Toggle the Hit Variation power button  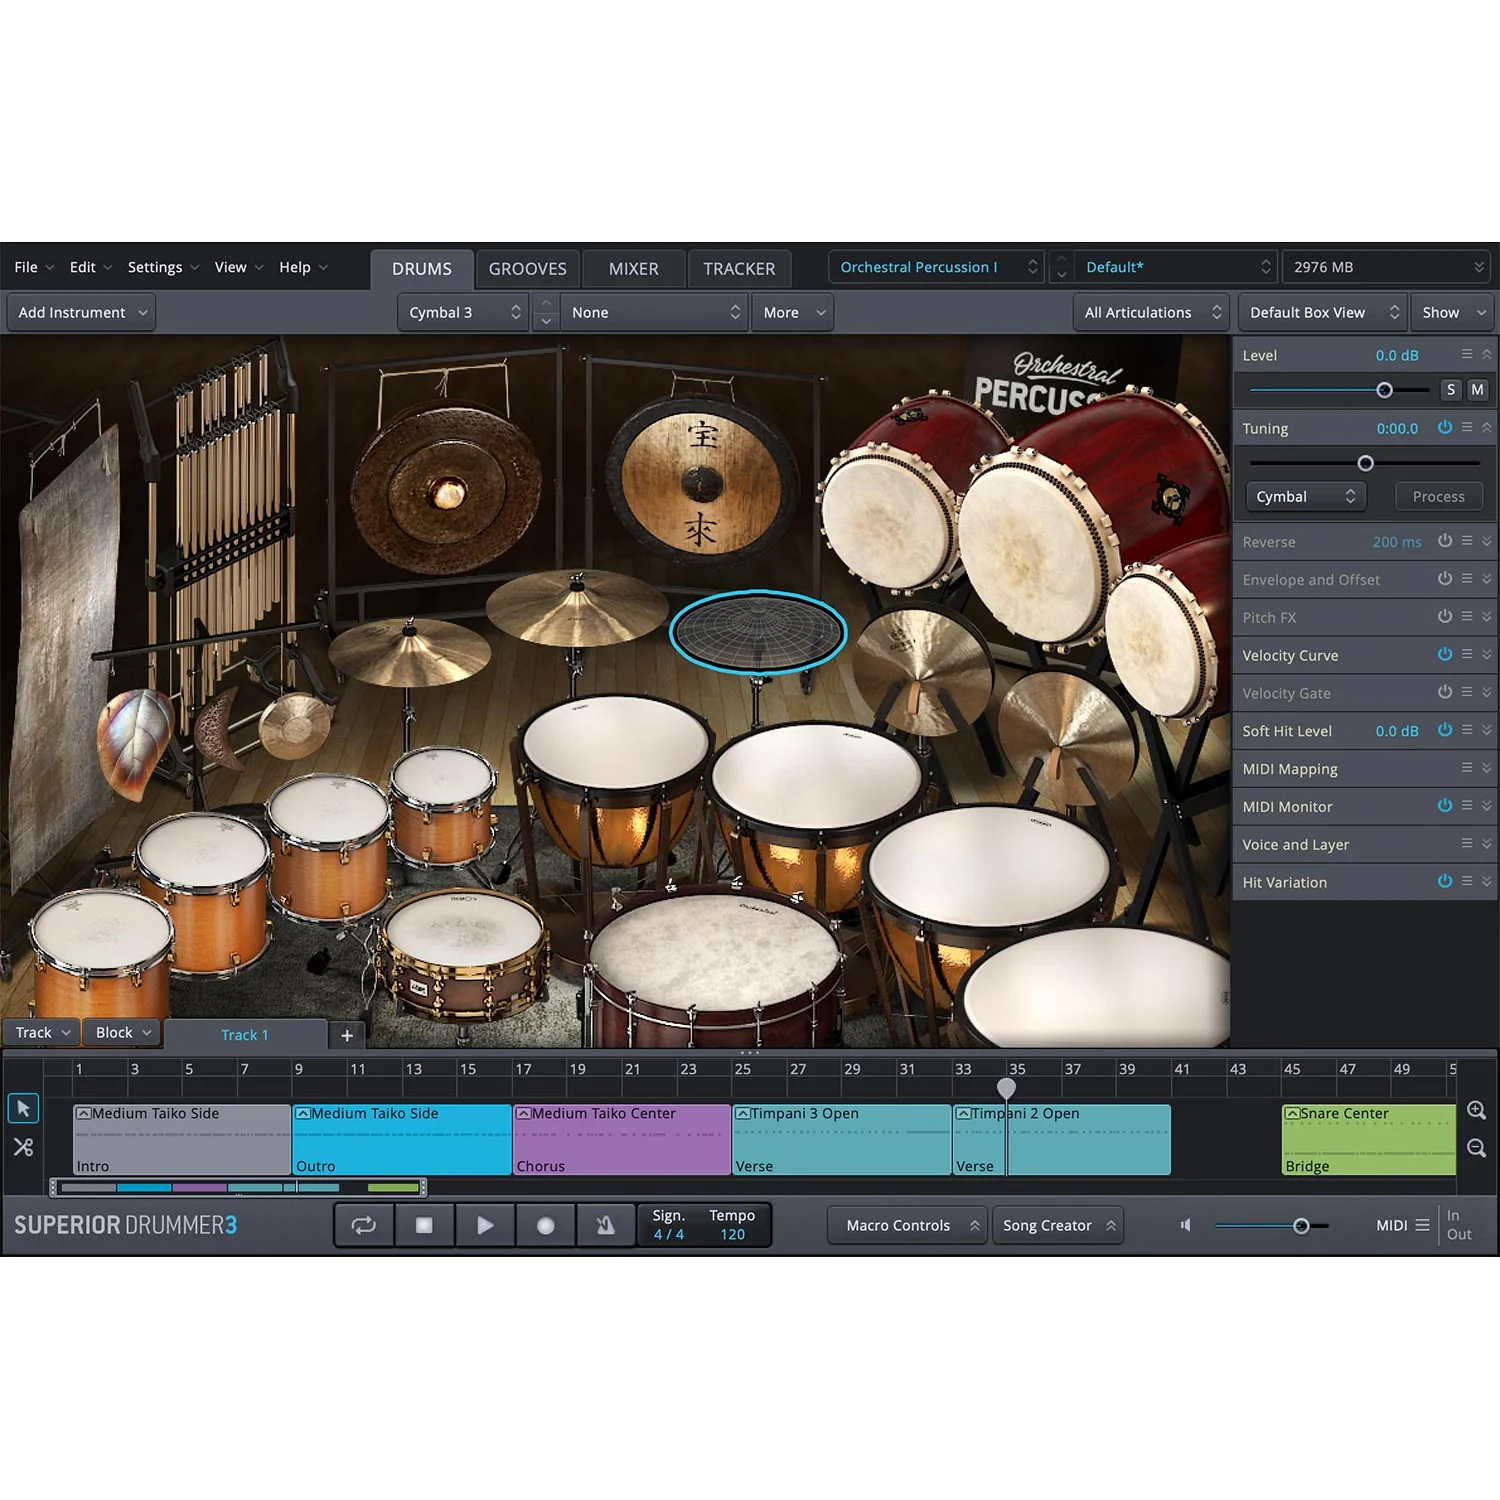coord(1445,881)
